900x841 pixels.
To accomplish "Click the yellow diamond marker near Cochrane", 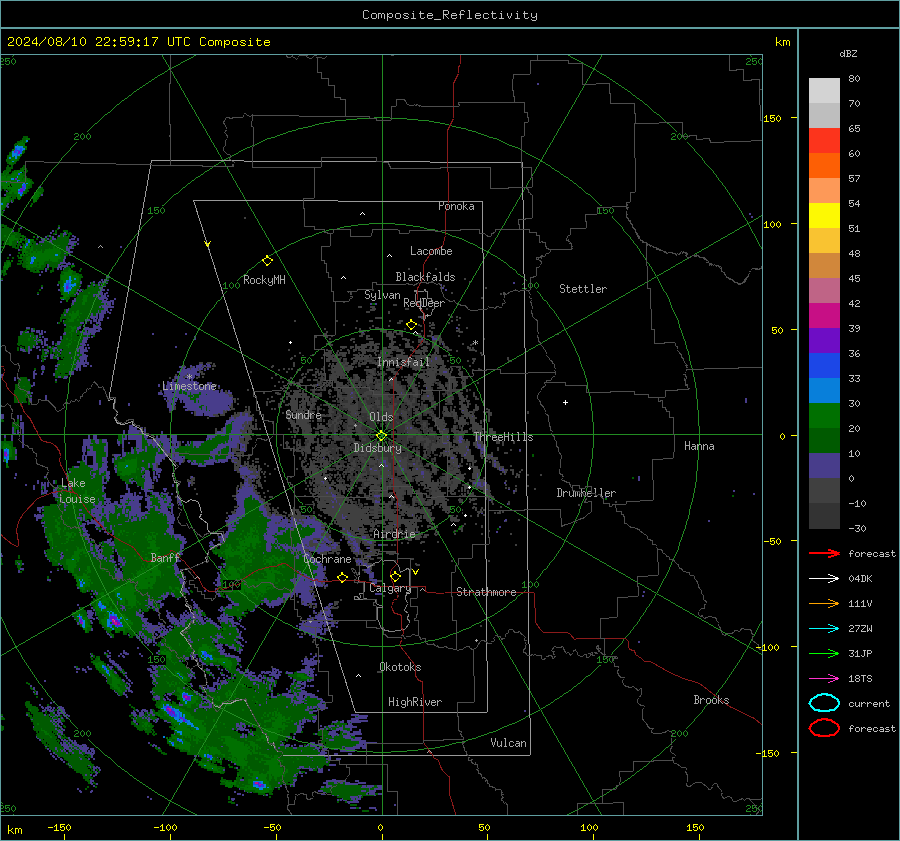I will (x=343, y=577).
